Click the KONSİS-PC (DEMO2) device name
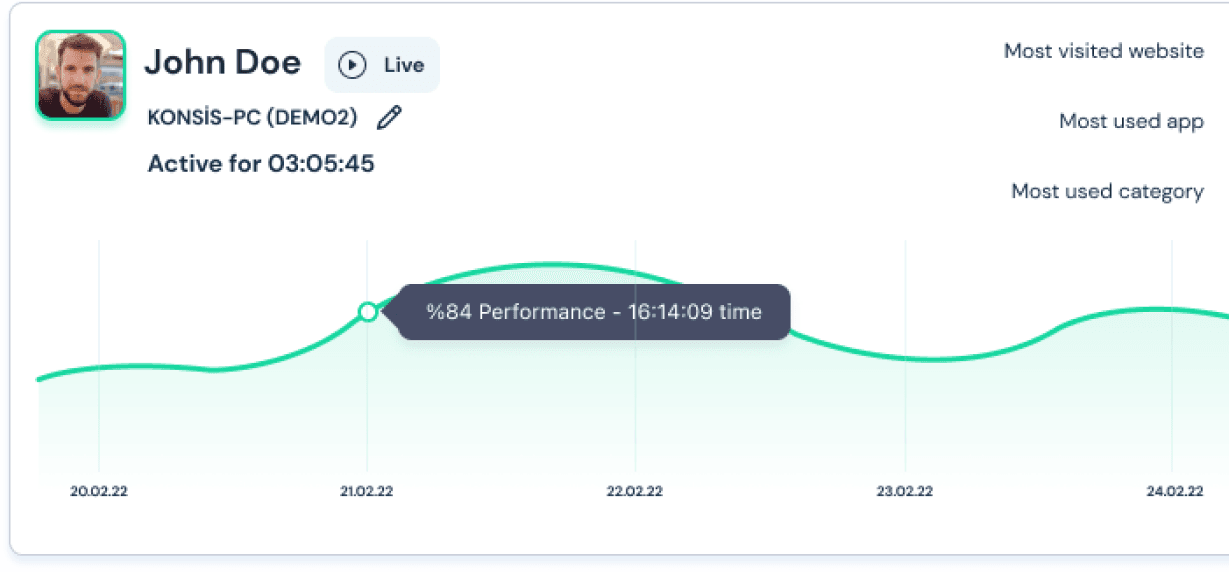 (252, 117)
